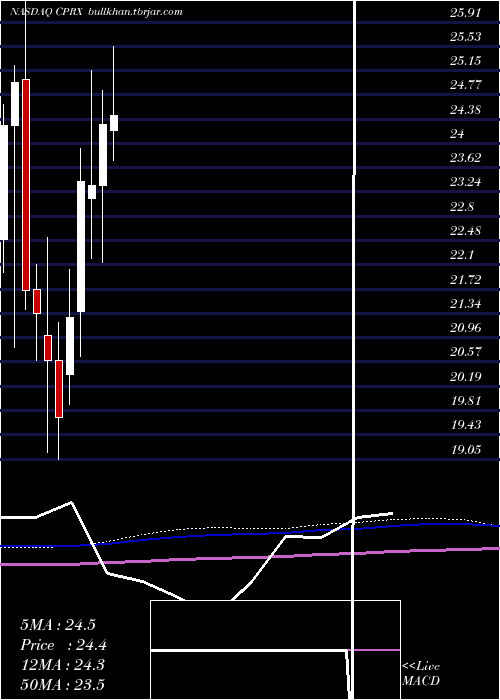Select the 24 price axis label
The height and width of the screenshot is (700, 500).
pyautogui.click(x=458, y=133)
